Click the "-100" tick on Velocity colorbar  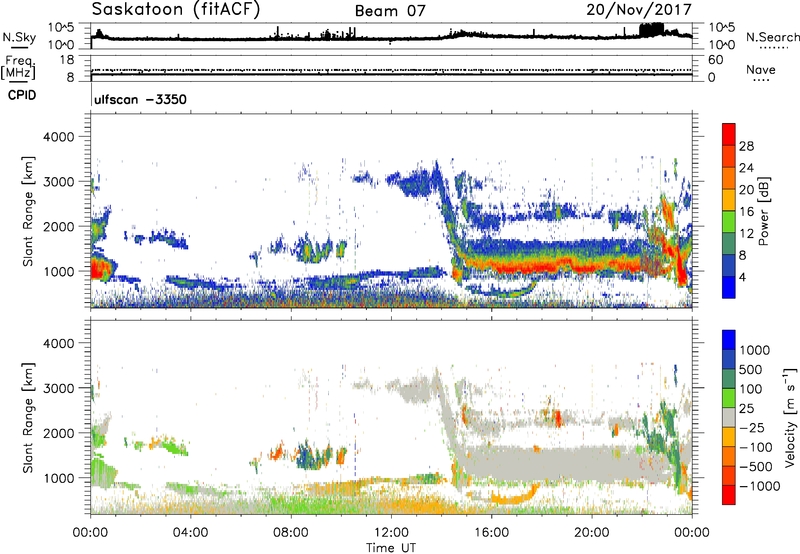(756, 447)
